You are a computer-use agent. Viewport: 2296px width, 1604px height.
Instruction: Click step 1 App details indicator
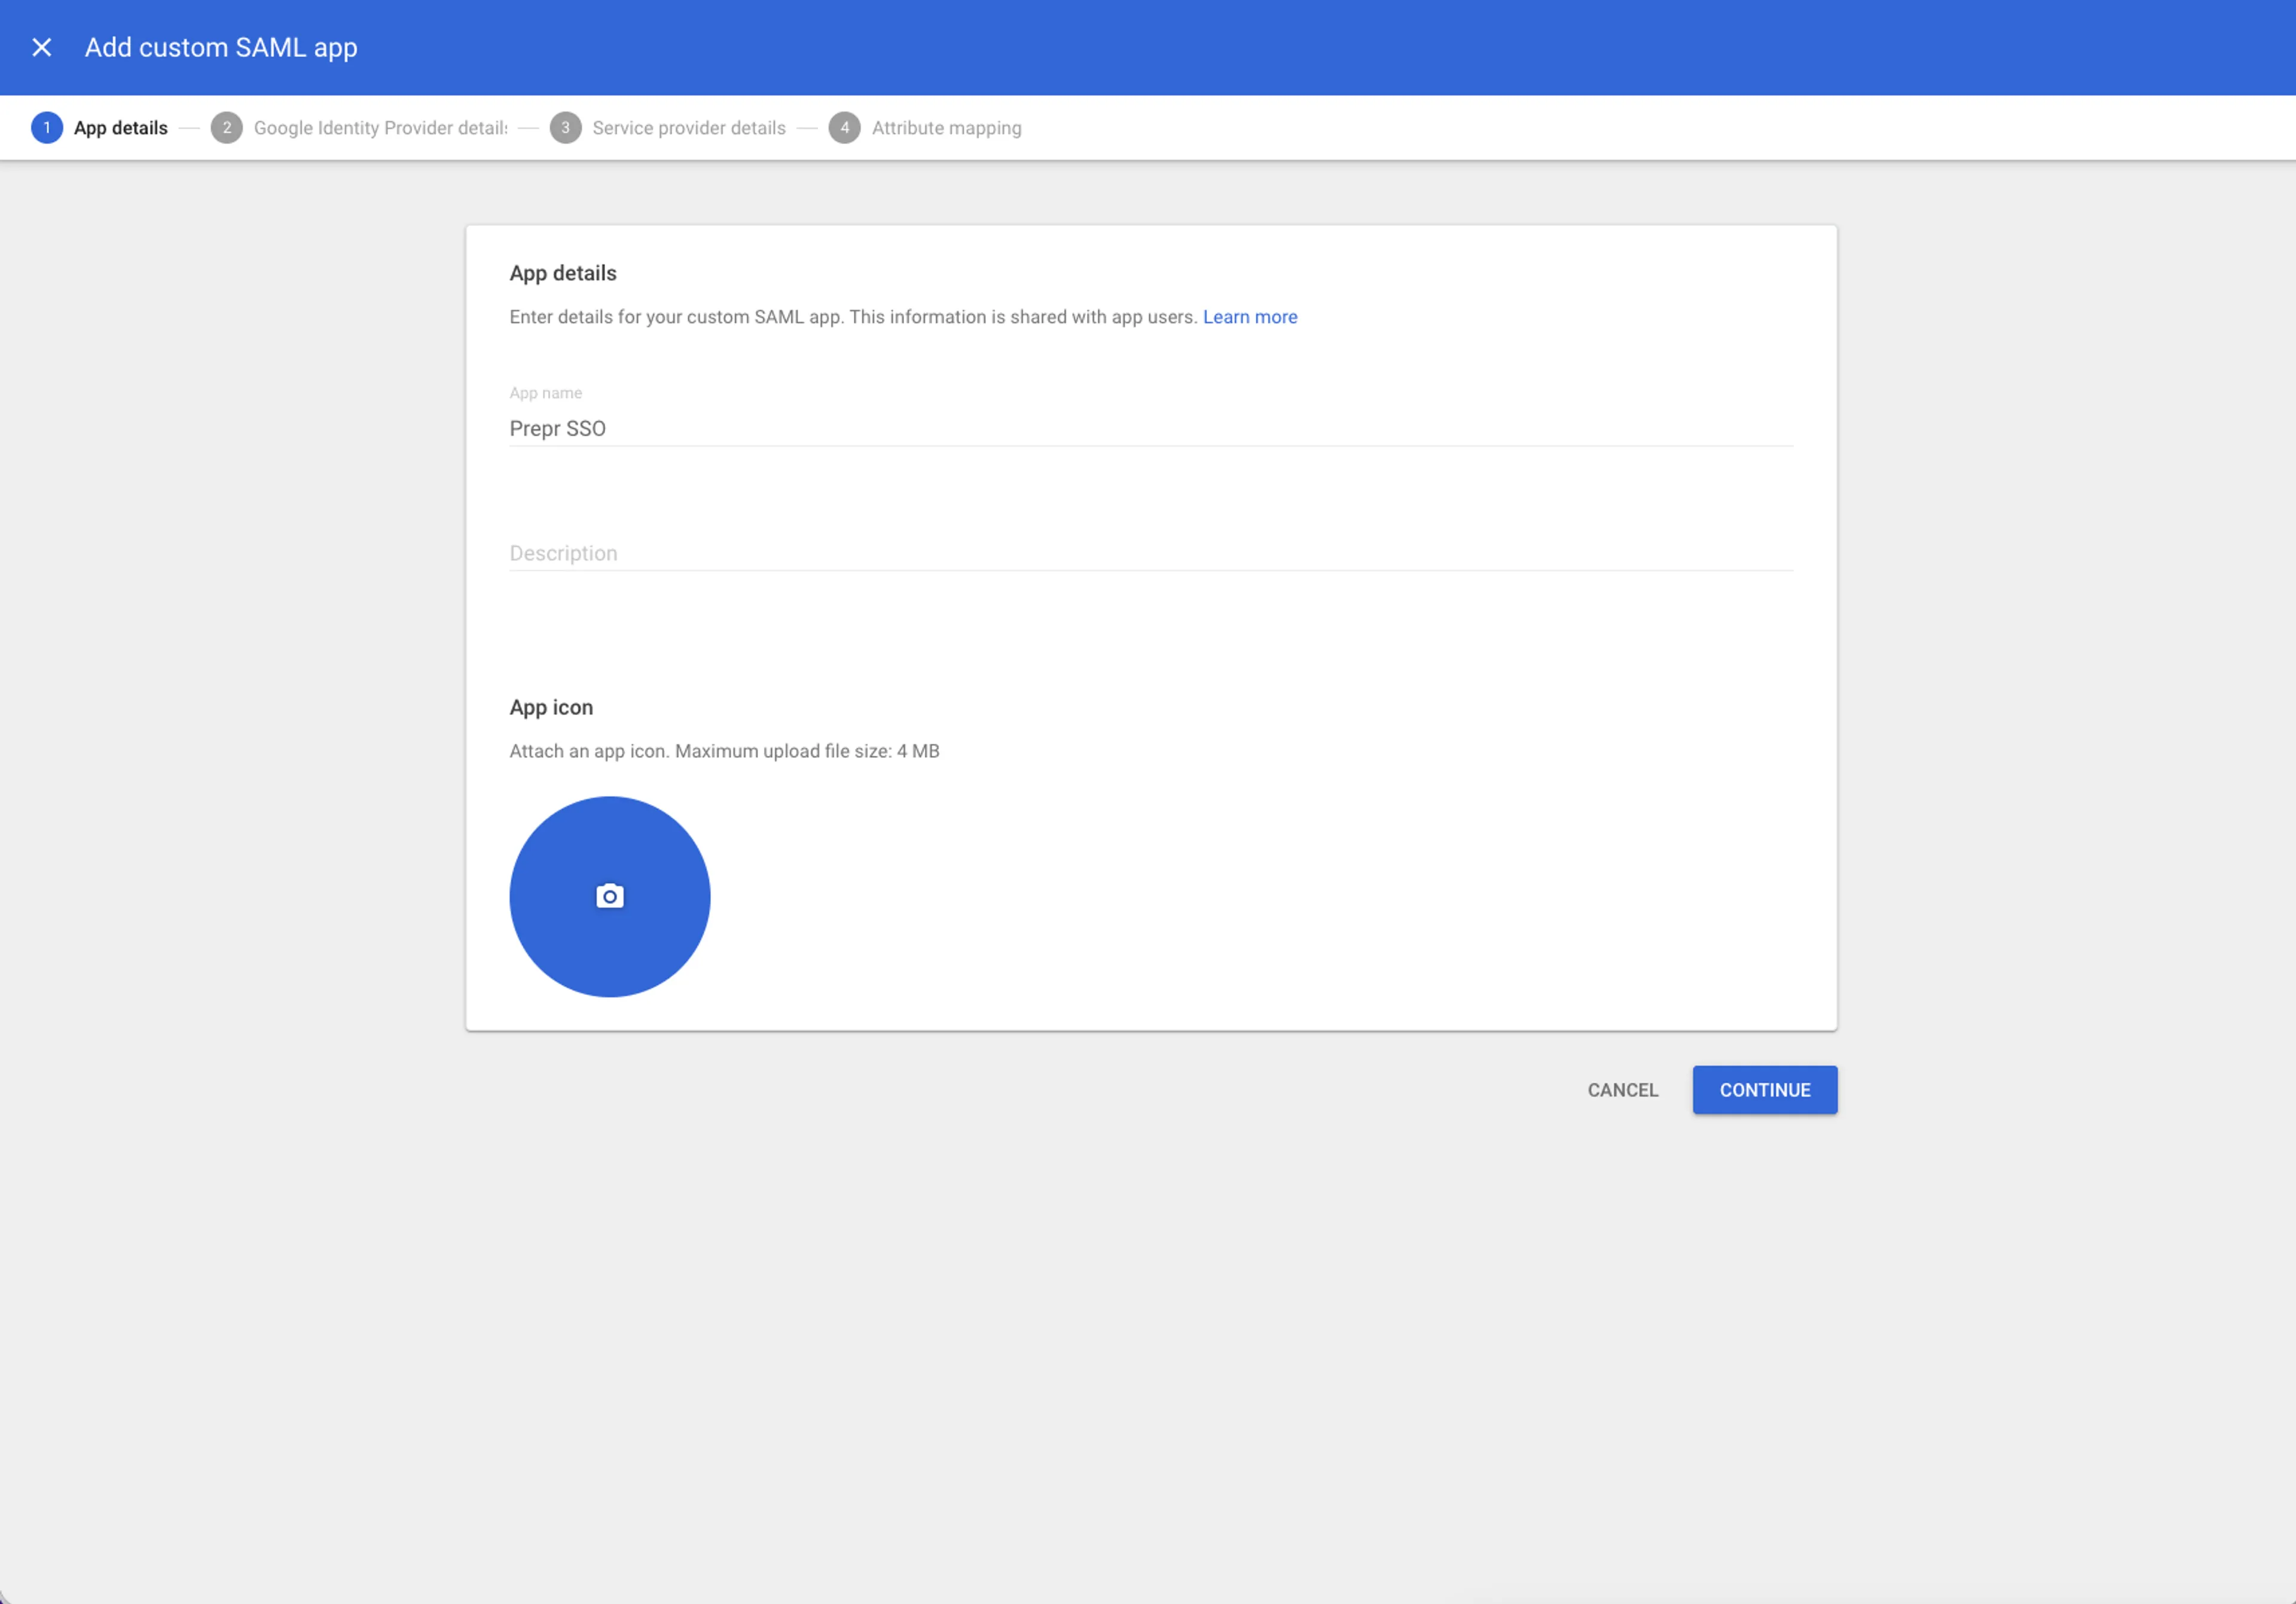[x=46, y=128]
